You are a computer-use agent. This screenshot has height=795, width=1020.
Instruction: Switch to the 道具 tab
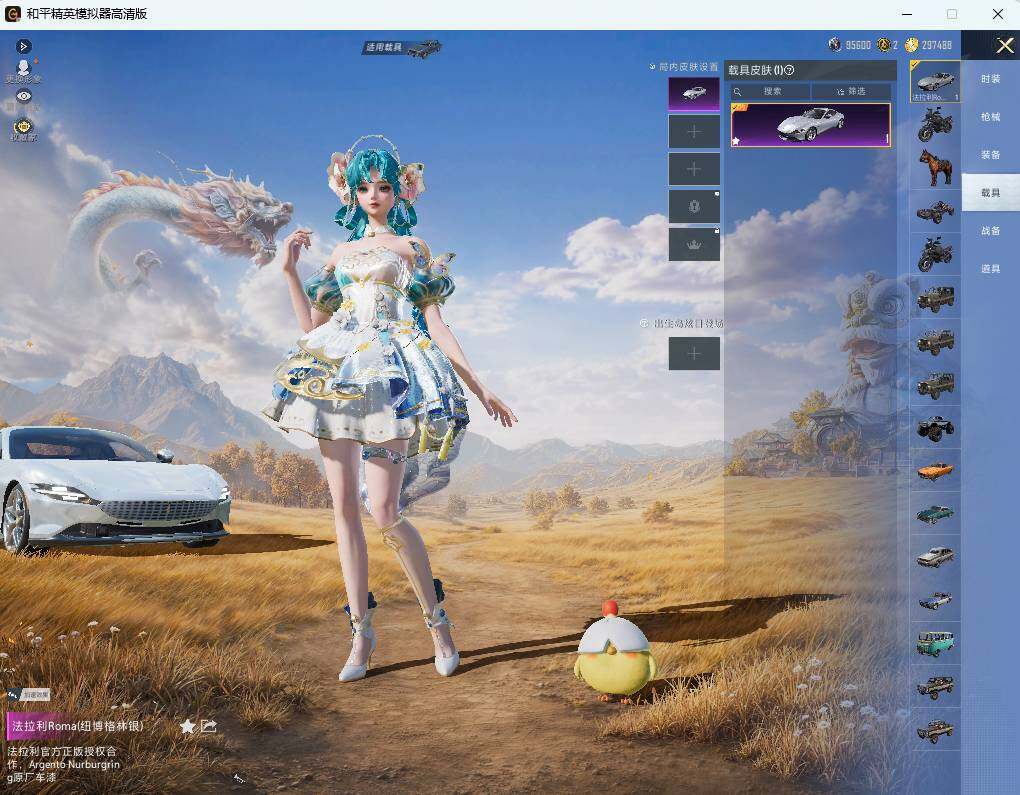coord(991,269)
